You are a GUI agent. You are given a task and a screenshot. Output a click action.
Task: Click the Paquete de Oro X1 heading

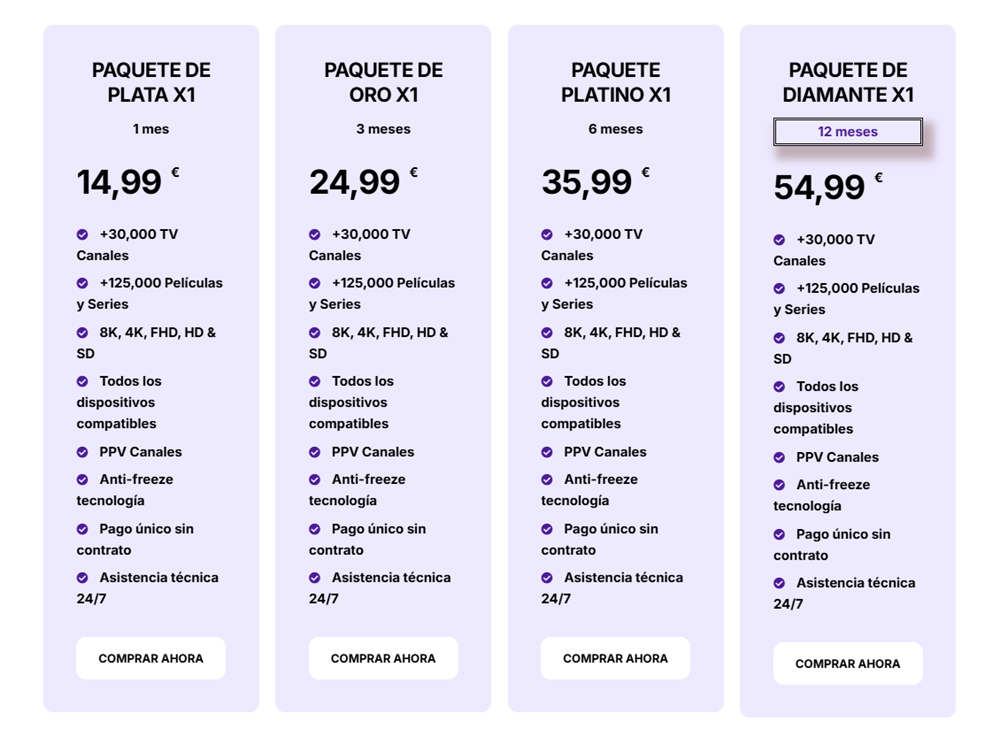(x=383, y=83)
